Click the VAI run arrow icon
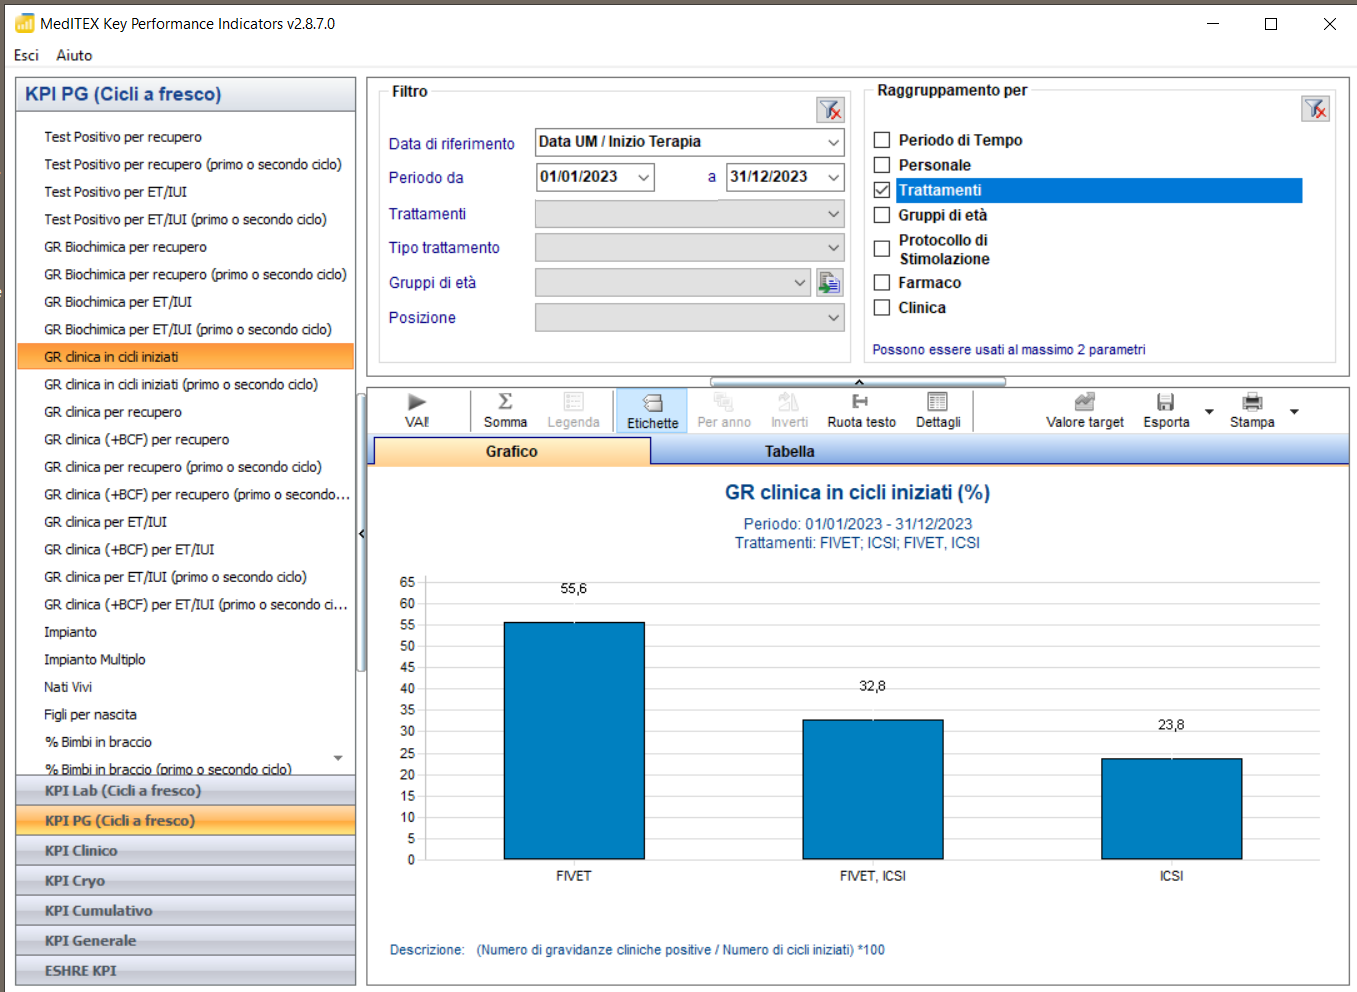This screenshot has height=992, width=1357. 417,402
